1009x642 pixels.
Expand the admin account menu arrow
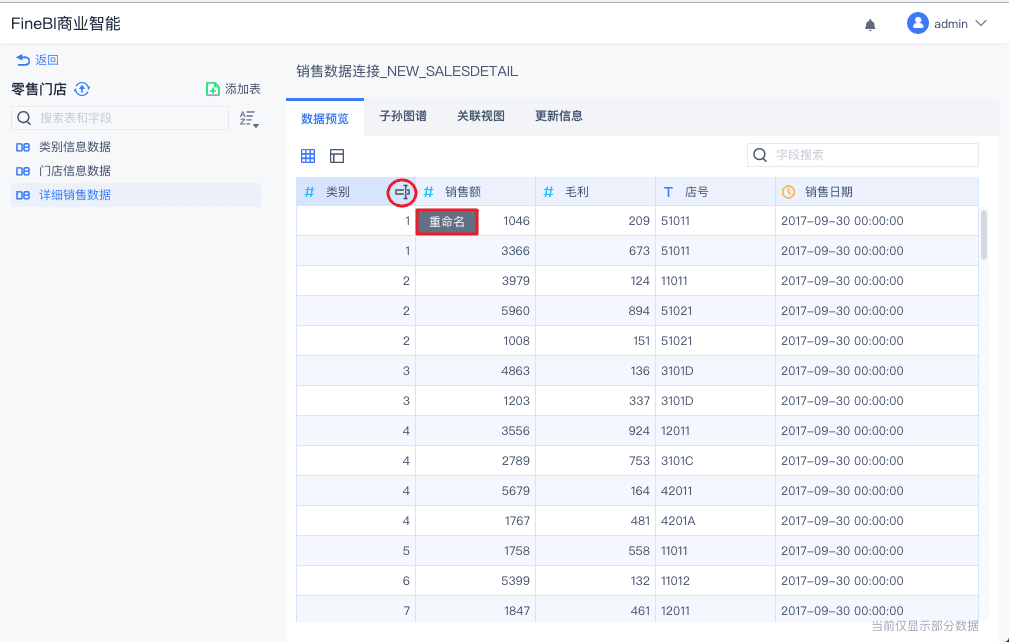981,23
